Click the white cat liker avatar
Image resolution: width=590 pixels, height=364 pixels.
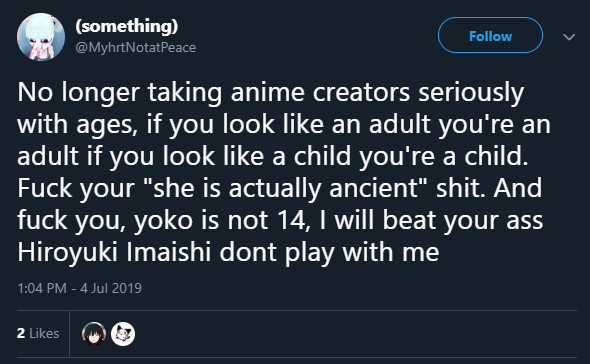[123, 334]
